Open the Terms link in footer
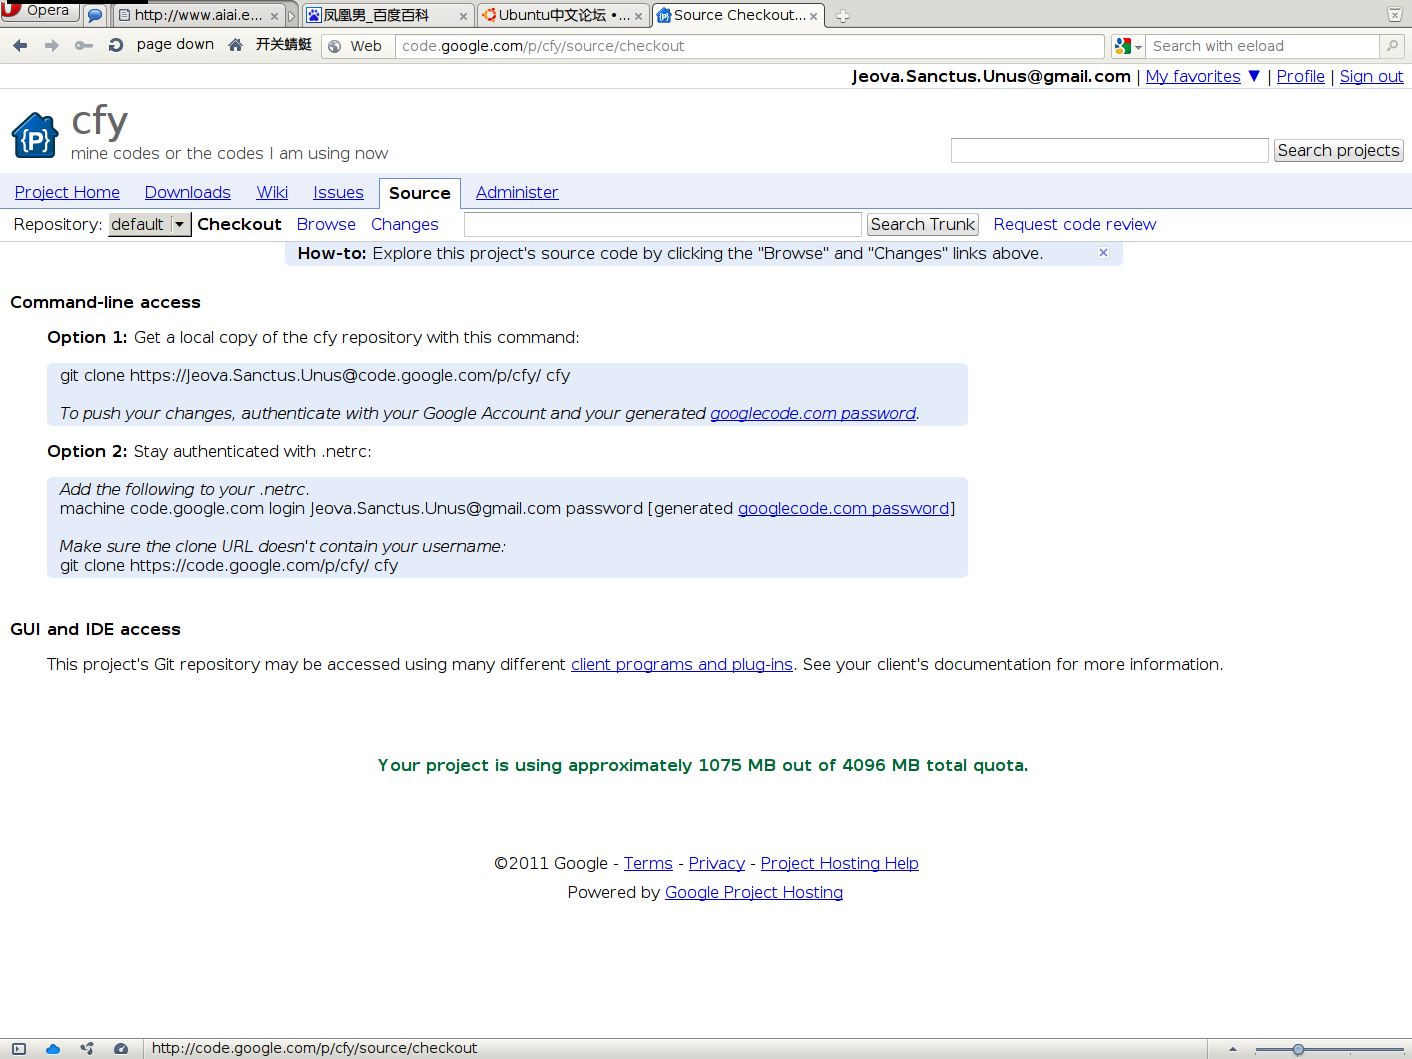Image resolution: width=1412 pixels, height=1059 pixels. [648, 864]
